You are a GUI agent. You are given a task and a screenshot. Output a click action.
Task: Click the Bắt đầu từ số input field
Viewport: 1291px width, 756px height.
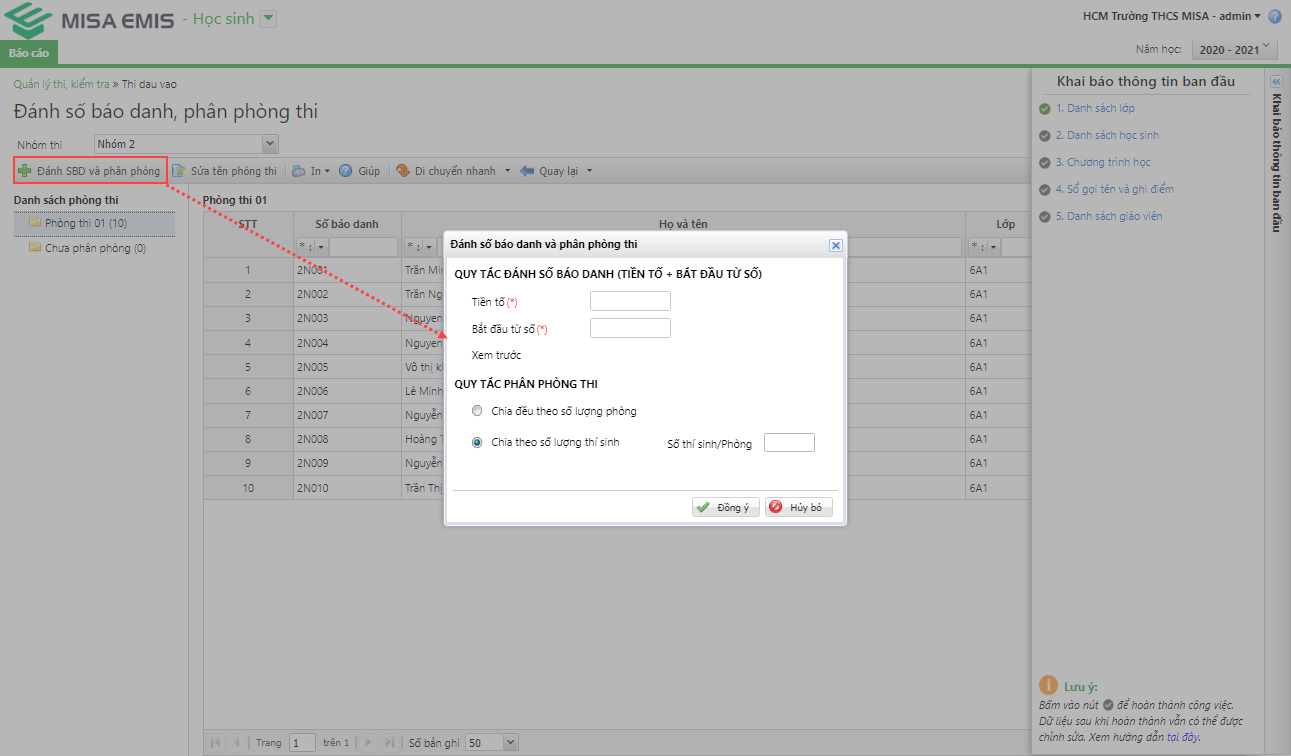[630, 328]
